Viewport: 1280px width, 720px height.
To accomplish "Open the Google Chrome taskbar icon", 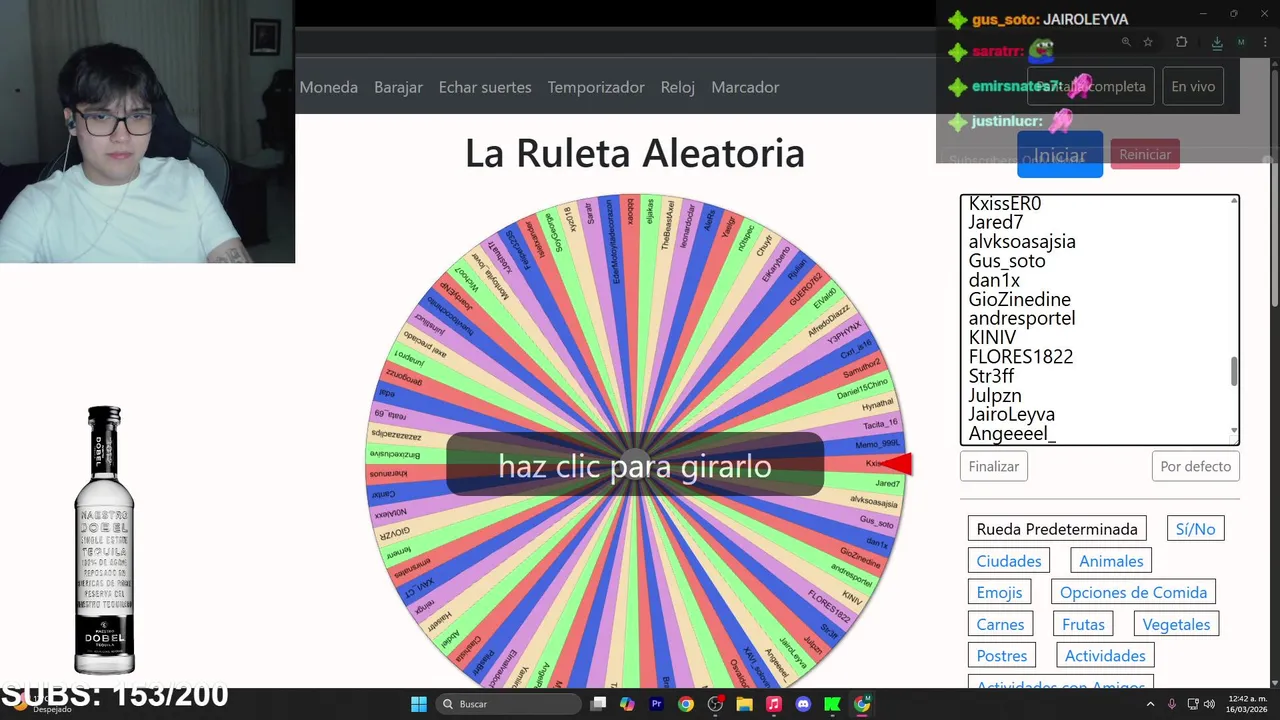I will (x=685, y=704).
